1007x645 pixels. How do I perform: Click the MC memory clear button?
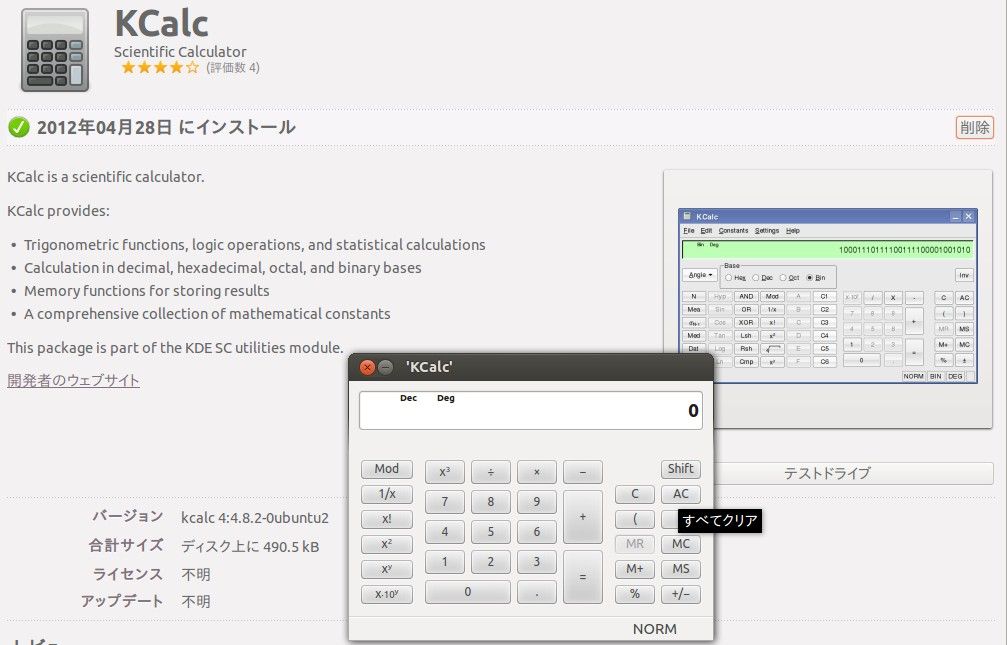[680, 544]
